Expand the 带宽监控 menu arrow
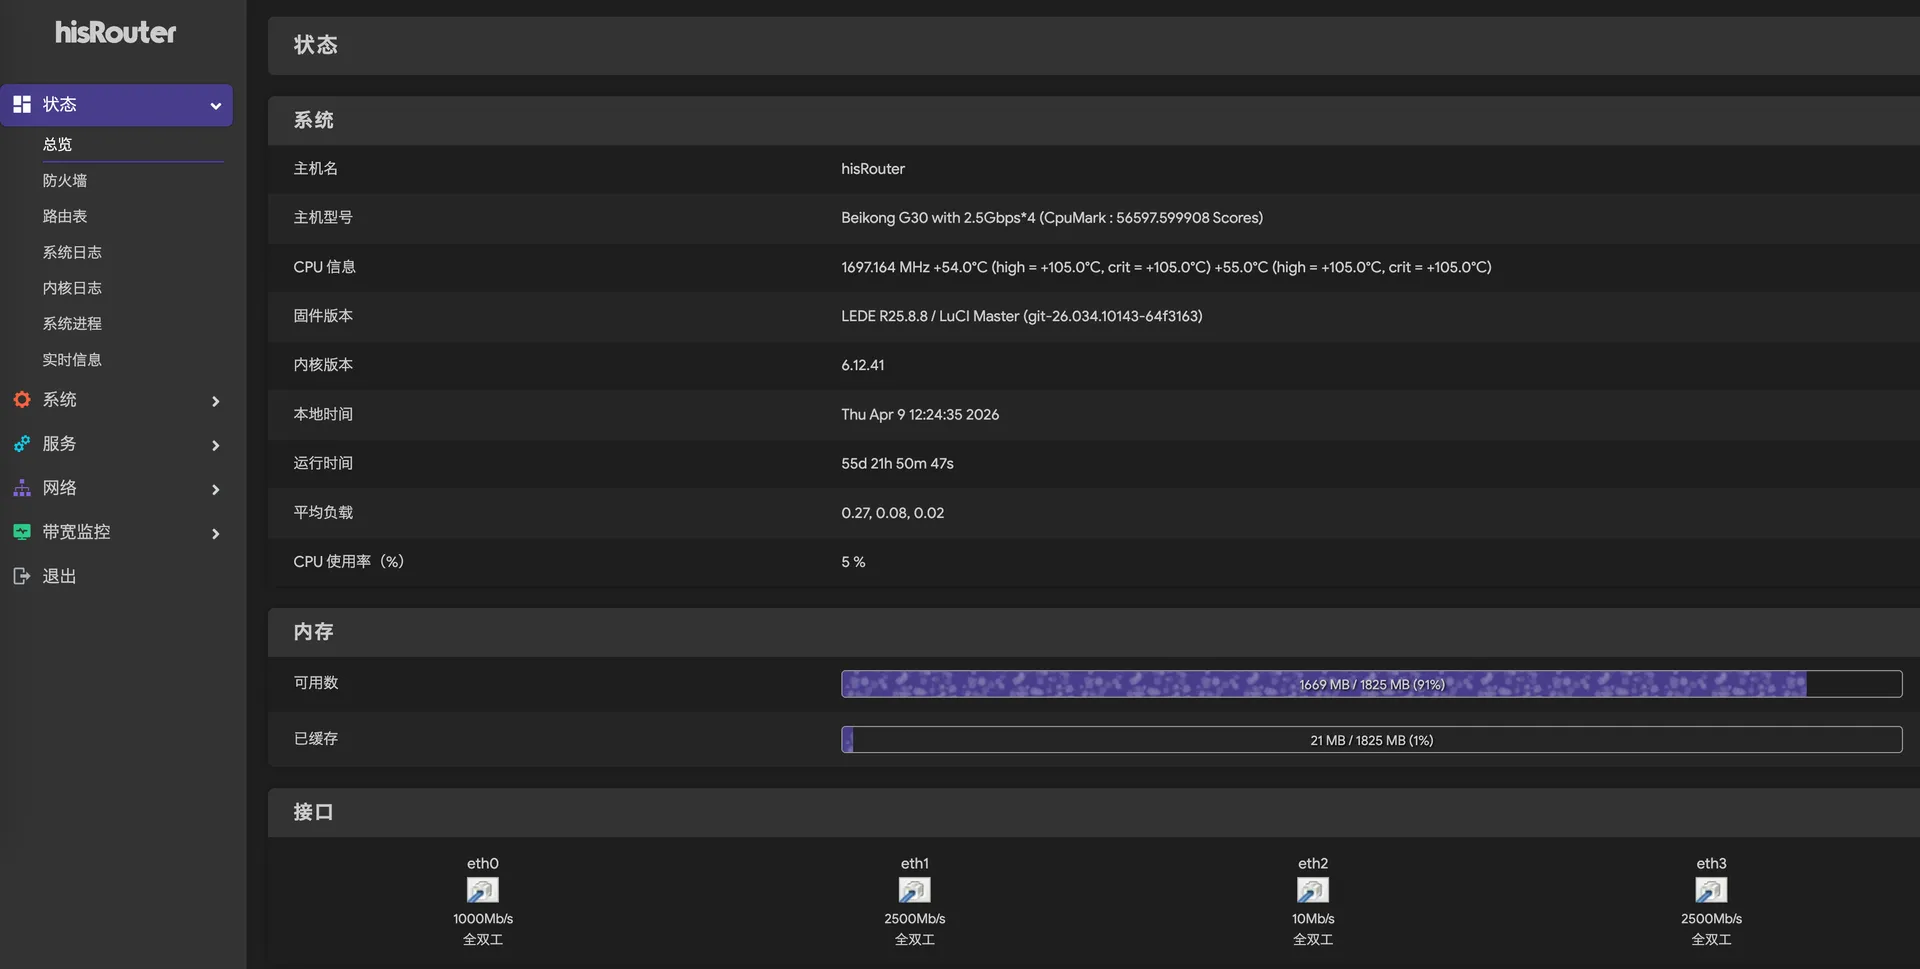1920x969 pixels. (215, 533)
